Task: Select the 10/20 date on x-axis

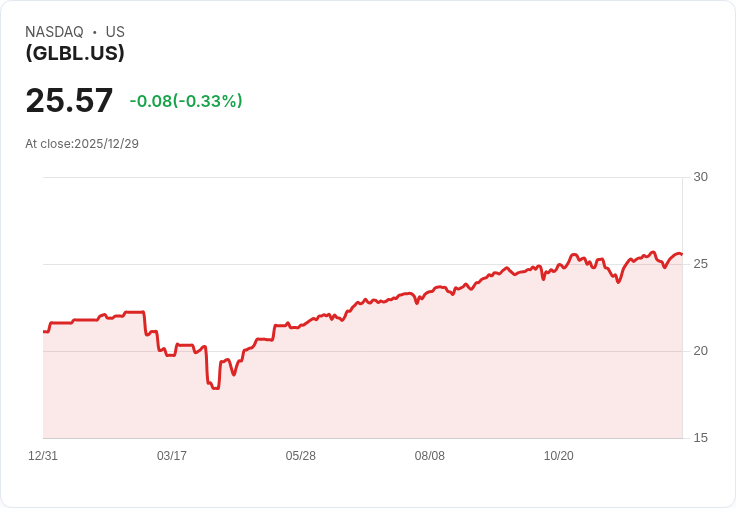Action: click(559, 456)
